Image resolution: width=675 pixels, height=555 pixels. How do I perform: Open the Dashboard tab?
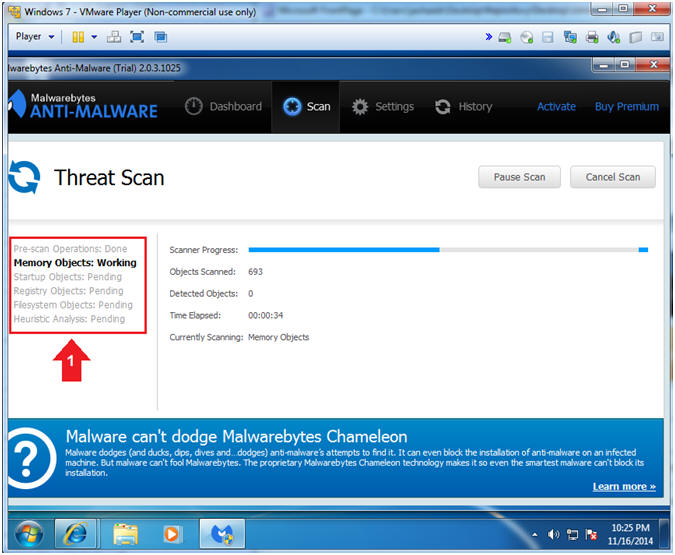(x=223, y=107)
